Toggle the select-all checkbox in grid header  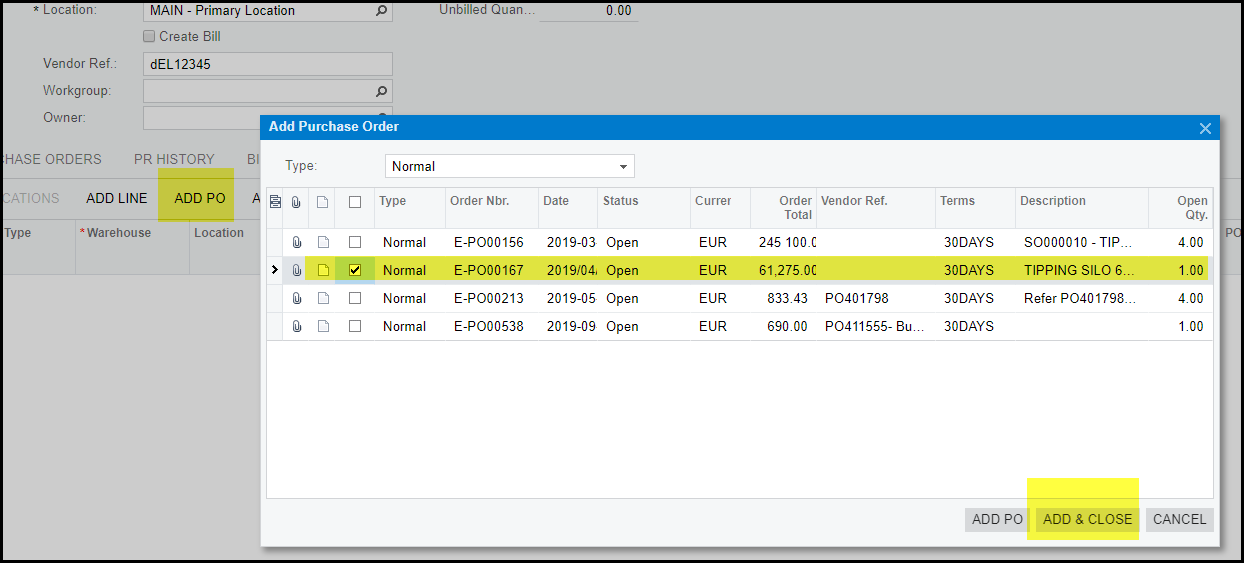(354, 202)
